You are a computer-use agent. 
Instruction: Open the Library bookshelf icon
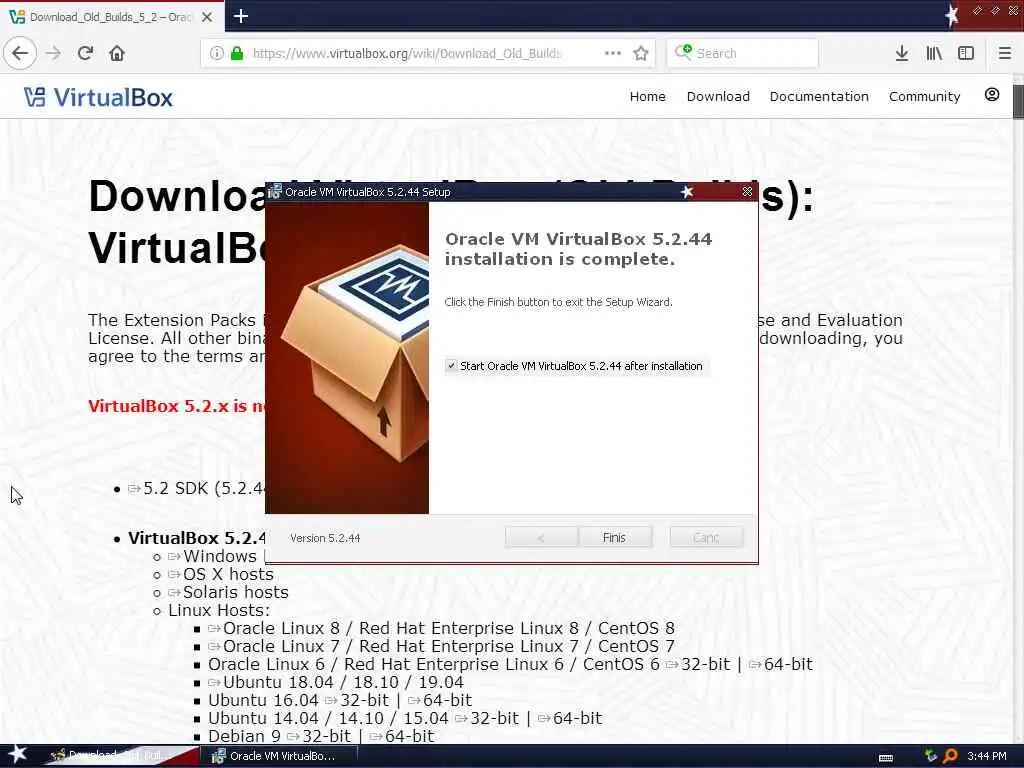[x=934, y=53]
